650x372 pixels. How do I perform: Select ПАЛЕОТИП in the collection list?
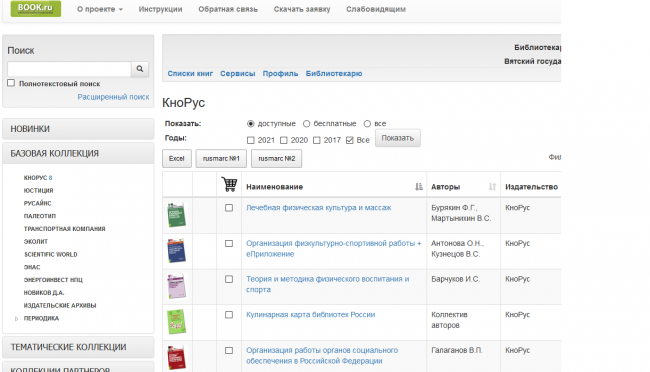pos(40,216)
